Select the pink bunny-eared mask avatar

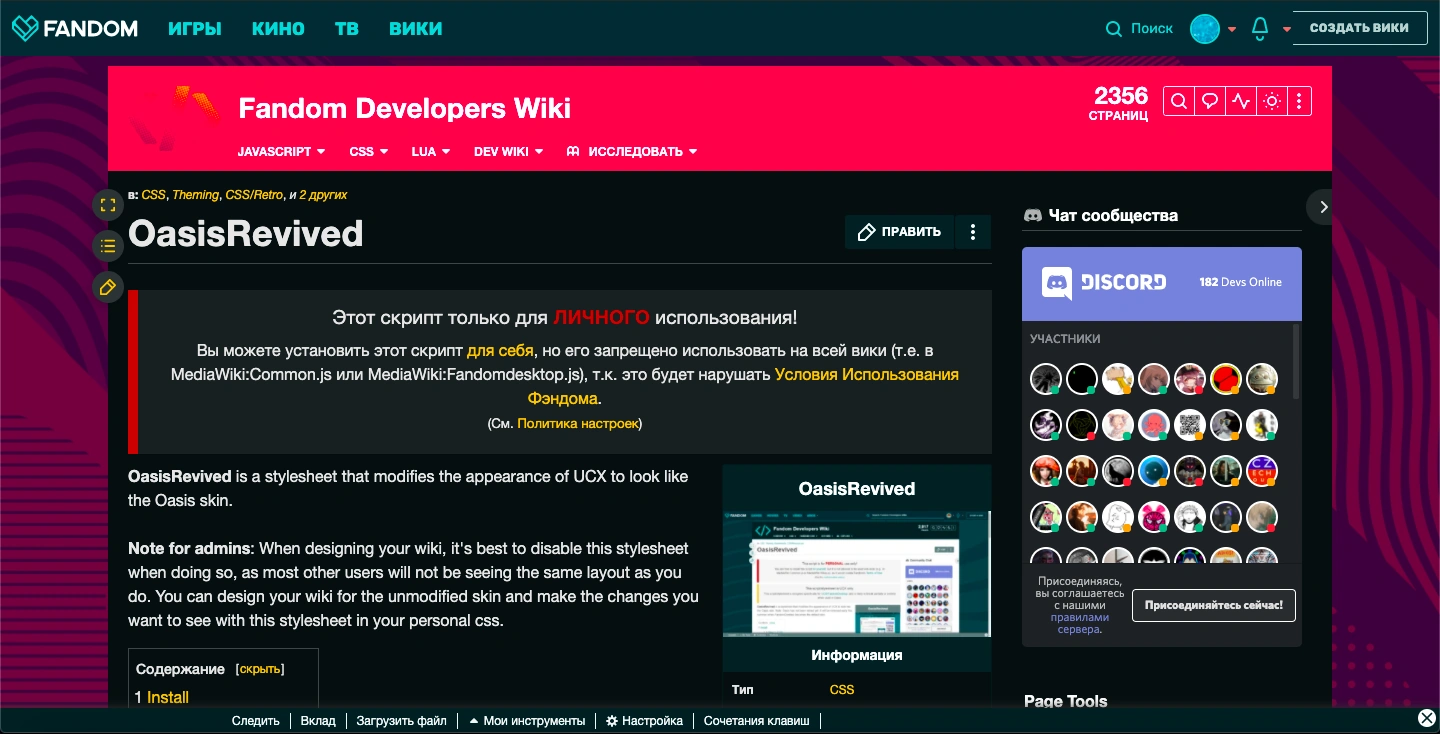[1154, 517]
